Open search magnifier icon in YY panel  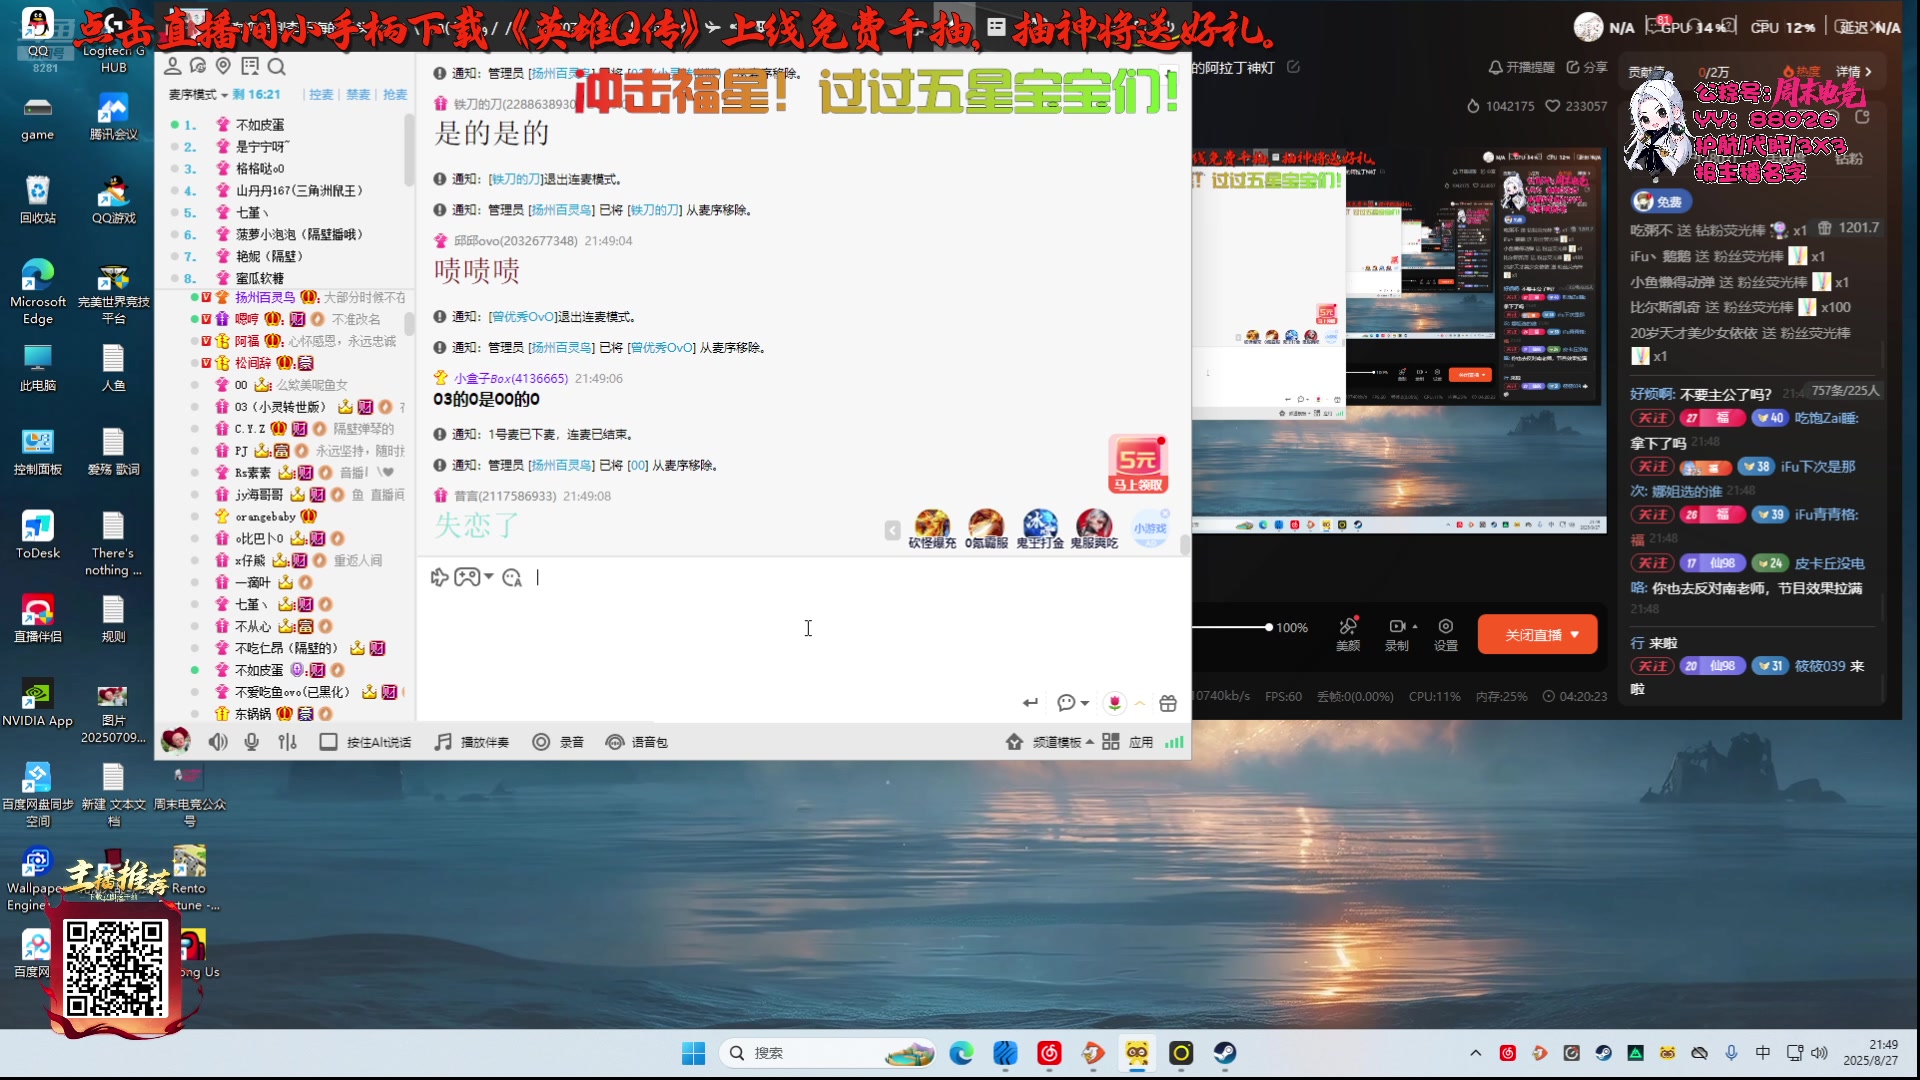[277, 66]
